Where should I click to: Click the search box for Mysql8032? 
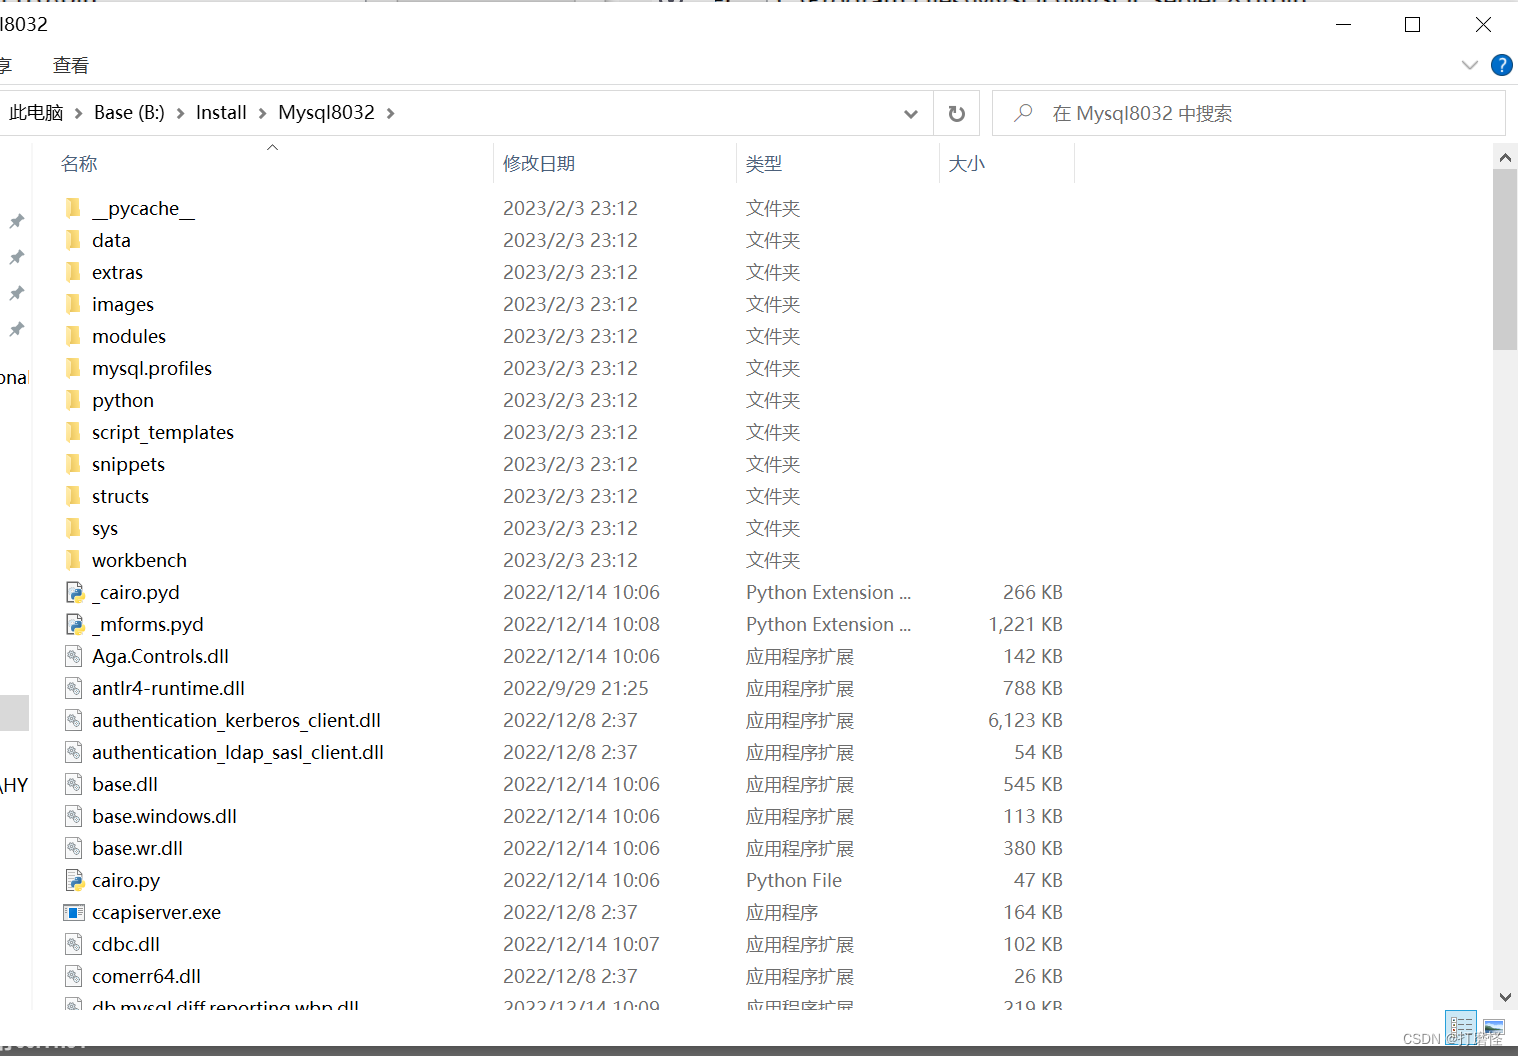coord(1248,113)
